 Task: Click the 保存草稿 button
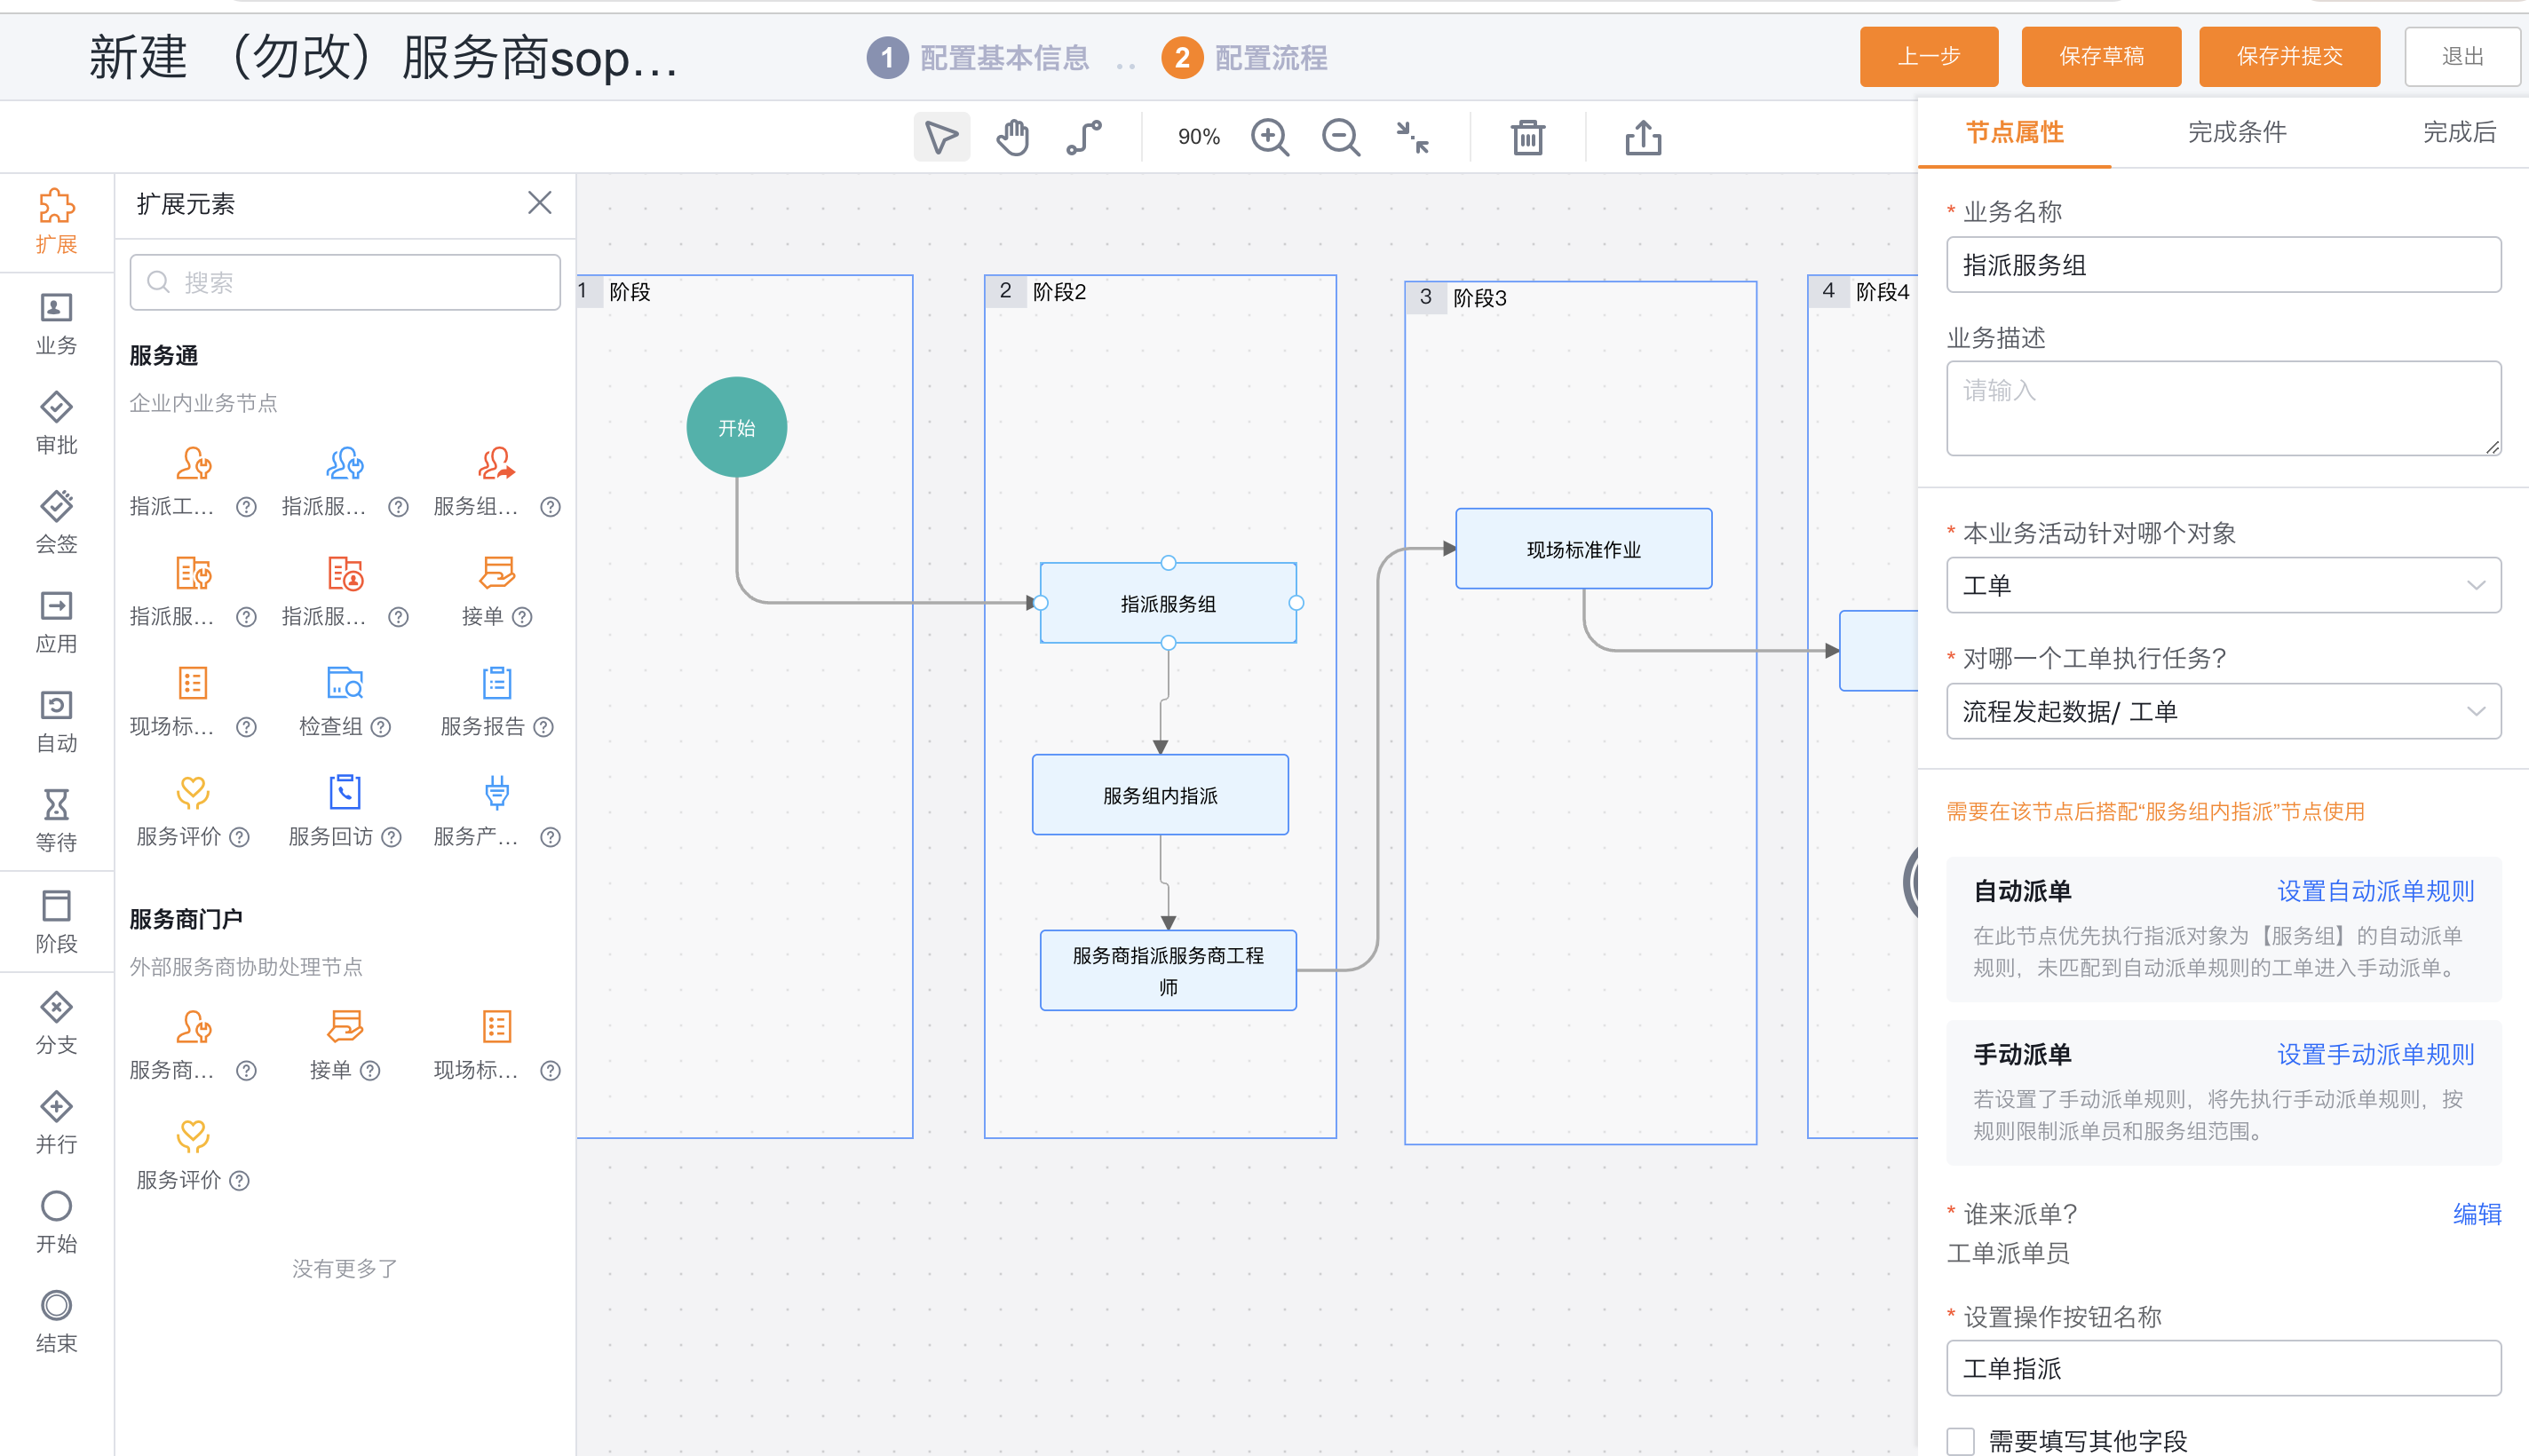[x=2101, y=56]
